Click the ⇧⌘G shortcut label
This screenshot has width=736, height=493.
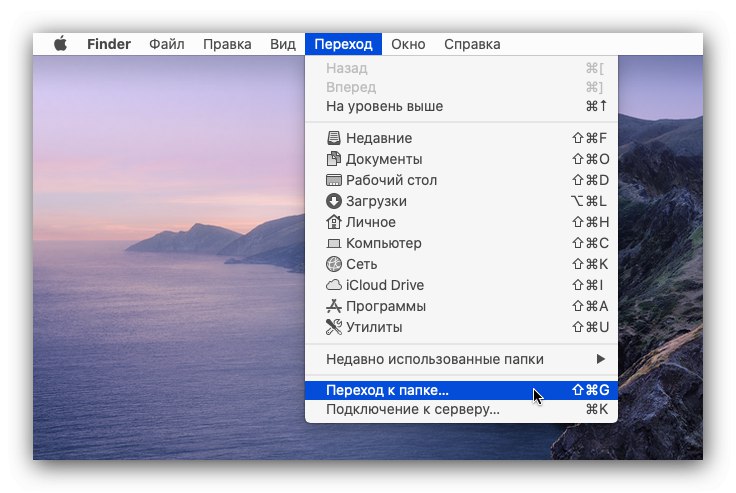coord(590,390)
